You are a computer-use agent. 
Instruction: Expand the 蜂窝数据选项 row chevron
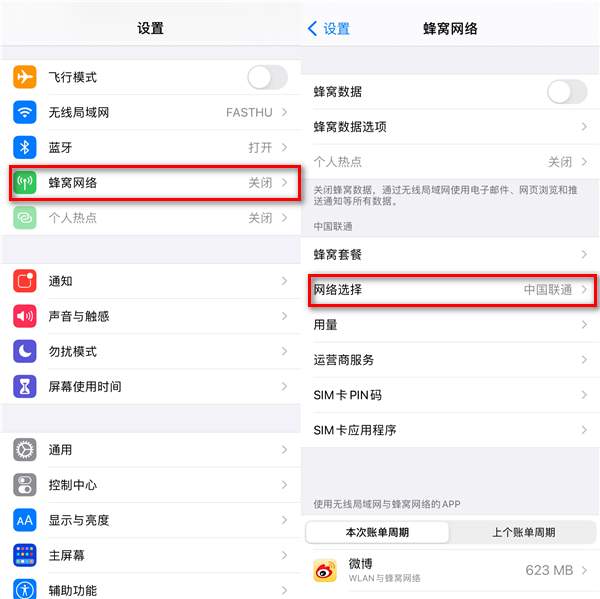tap(584, 127)
